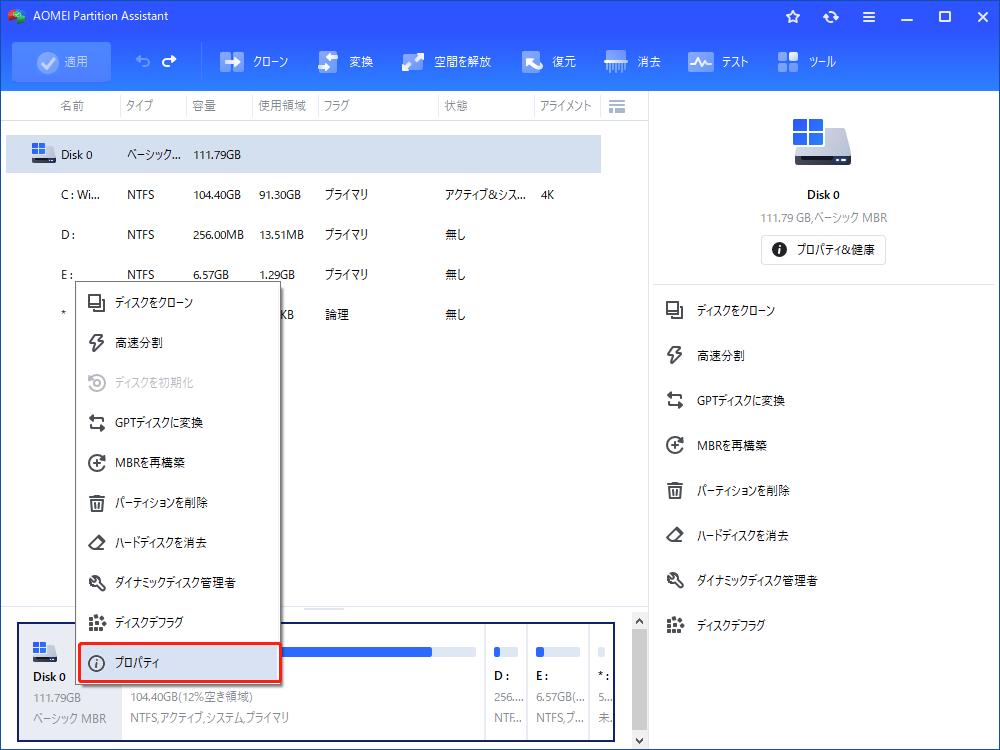
Task: Click the 91.30GB used space cell
Action: 279,195
